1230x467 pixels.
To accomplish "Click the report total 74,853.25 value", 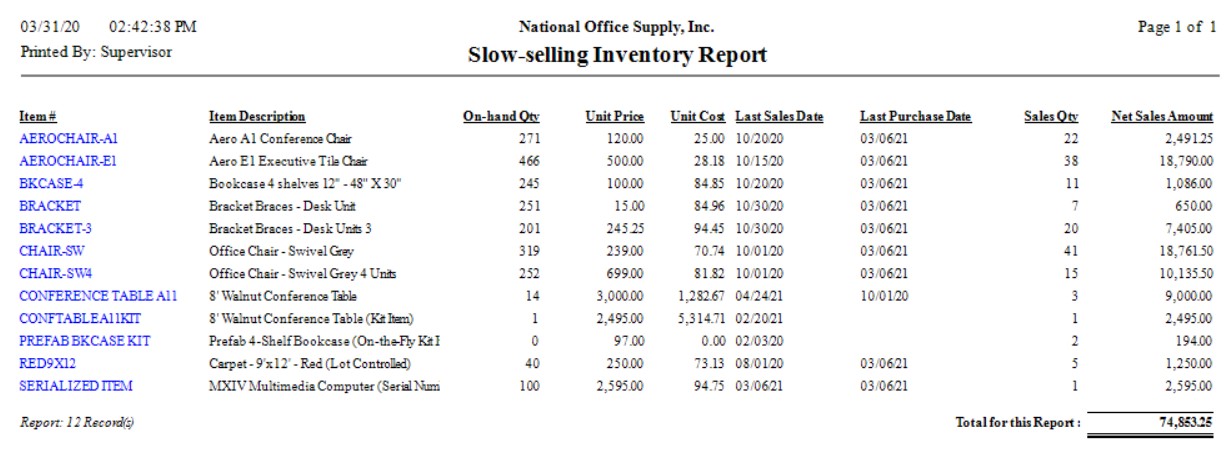I will (1179, 422).
